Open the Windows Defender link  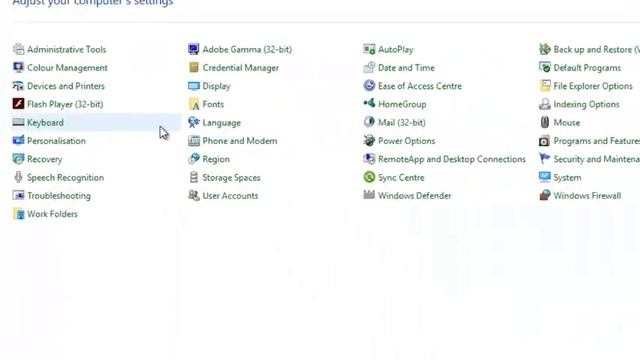414,196
